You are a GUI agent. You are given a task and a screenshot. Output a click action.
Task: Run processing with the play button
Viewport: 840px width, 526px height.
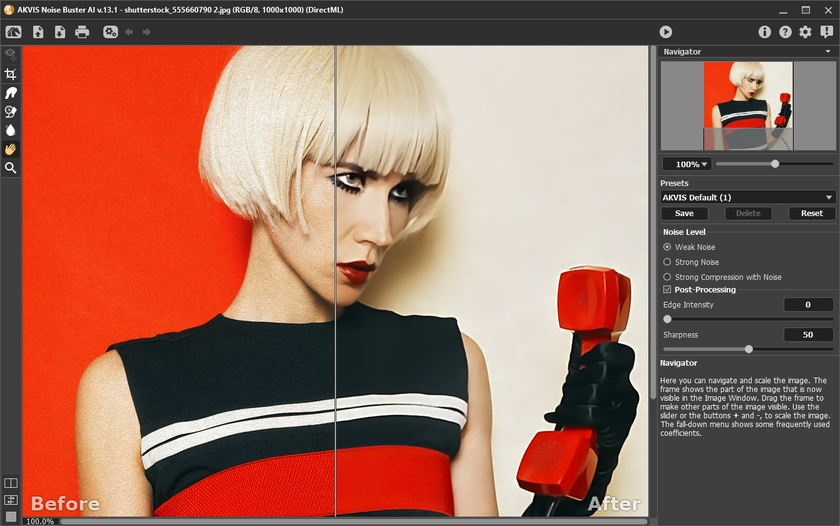point(666,32)
